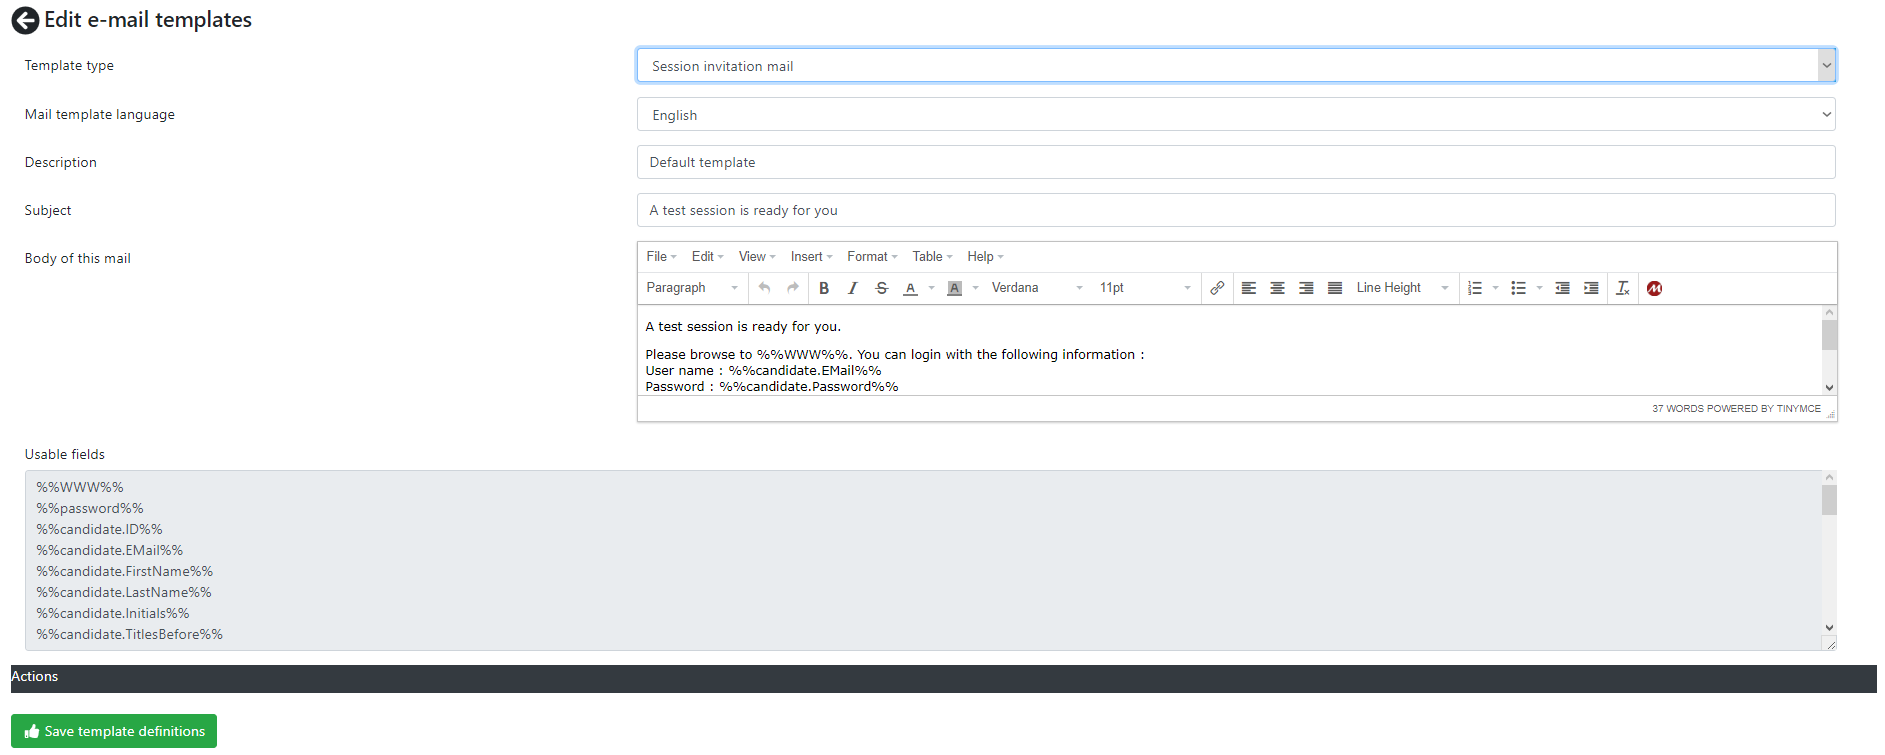Open the View menu

tap(757, 257)
